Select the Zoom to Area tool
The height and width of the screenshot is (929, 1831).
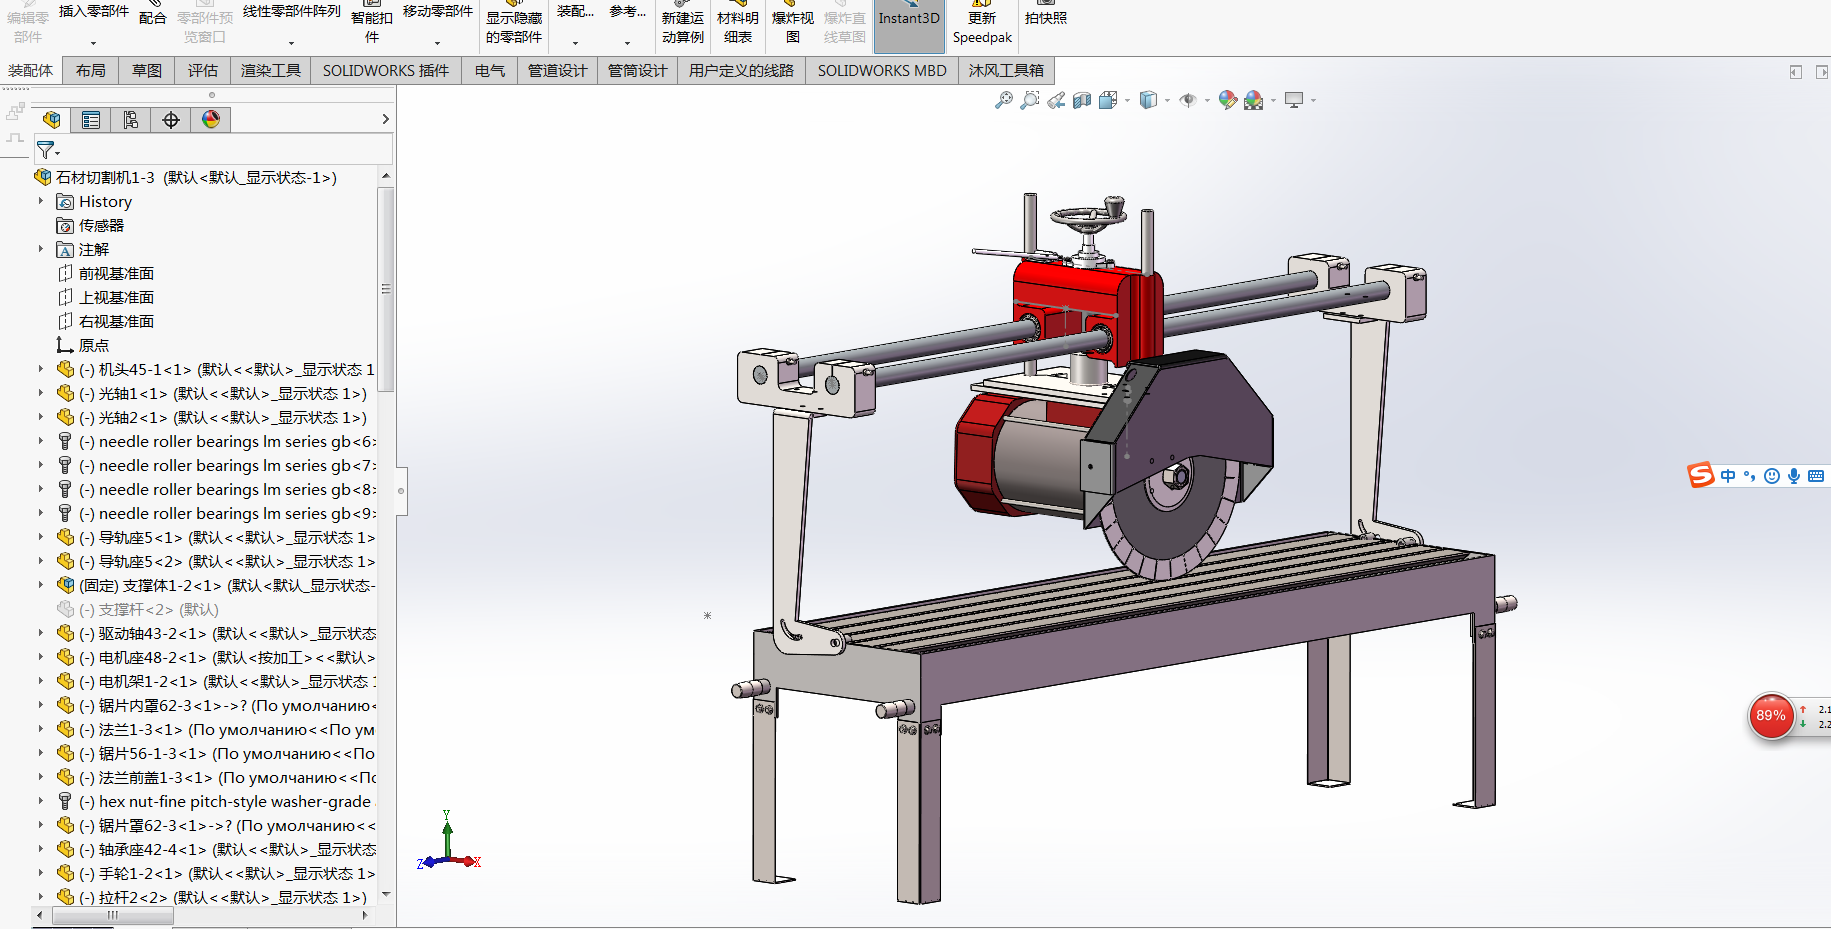coord(1030,100)
